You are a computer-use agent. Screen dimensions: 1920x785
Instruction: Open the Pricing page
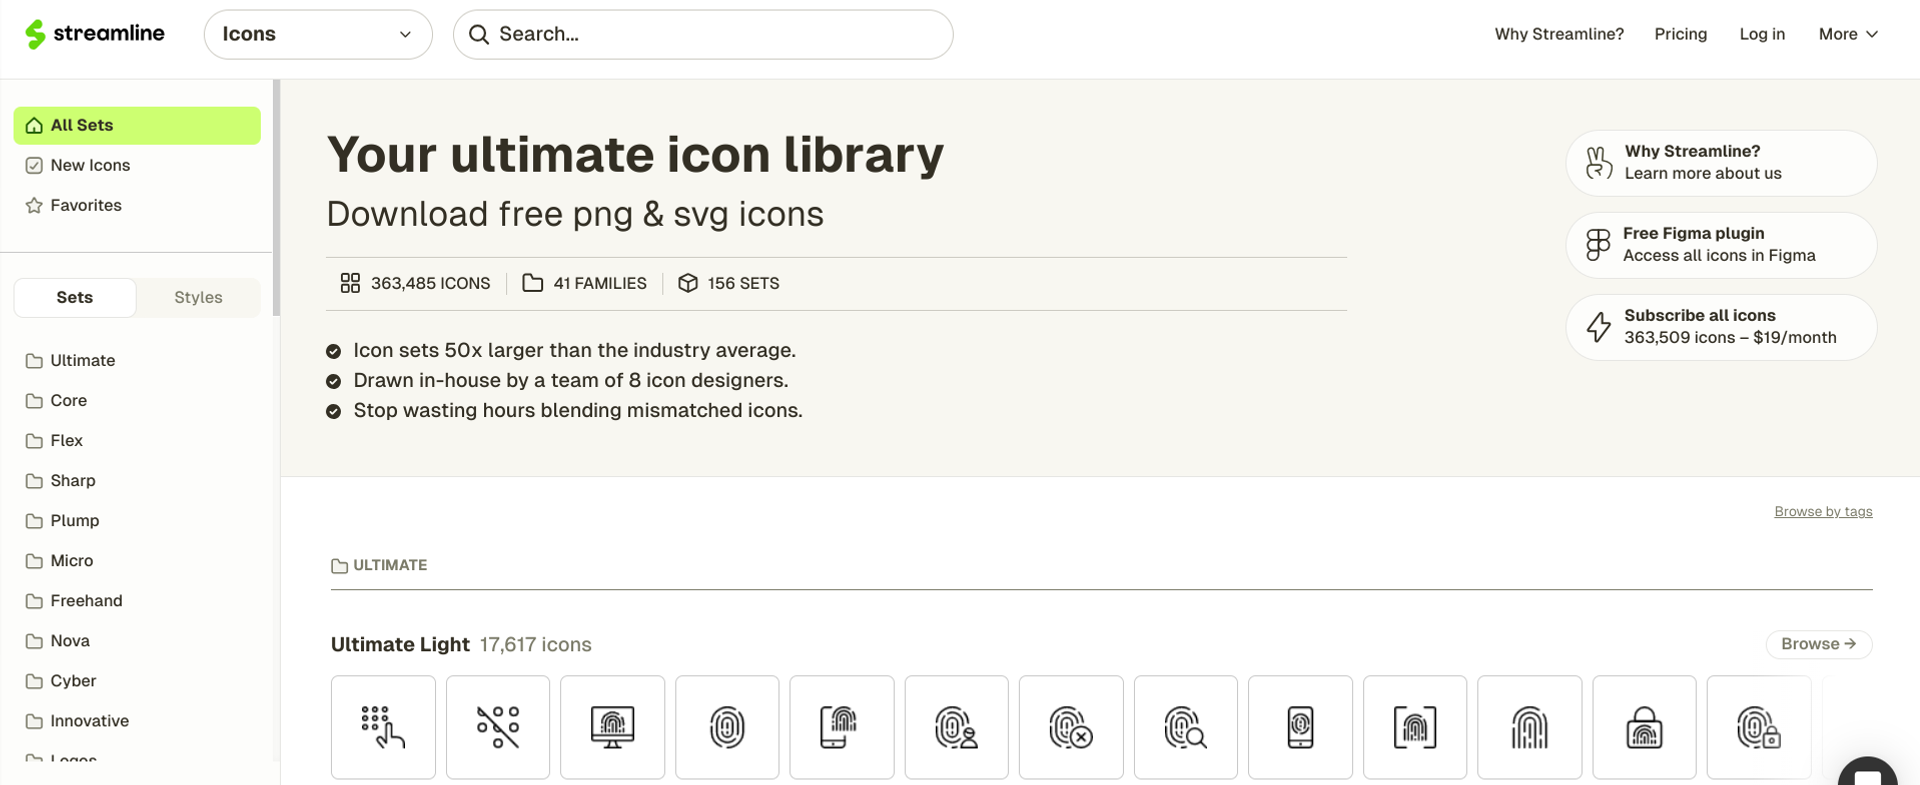(x=1680, y=33)
